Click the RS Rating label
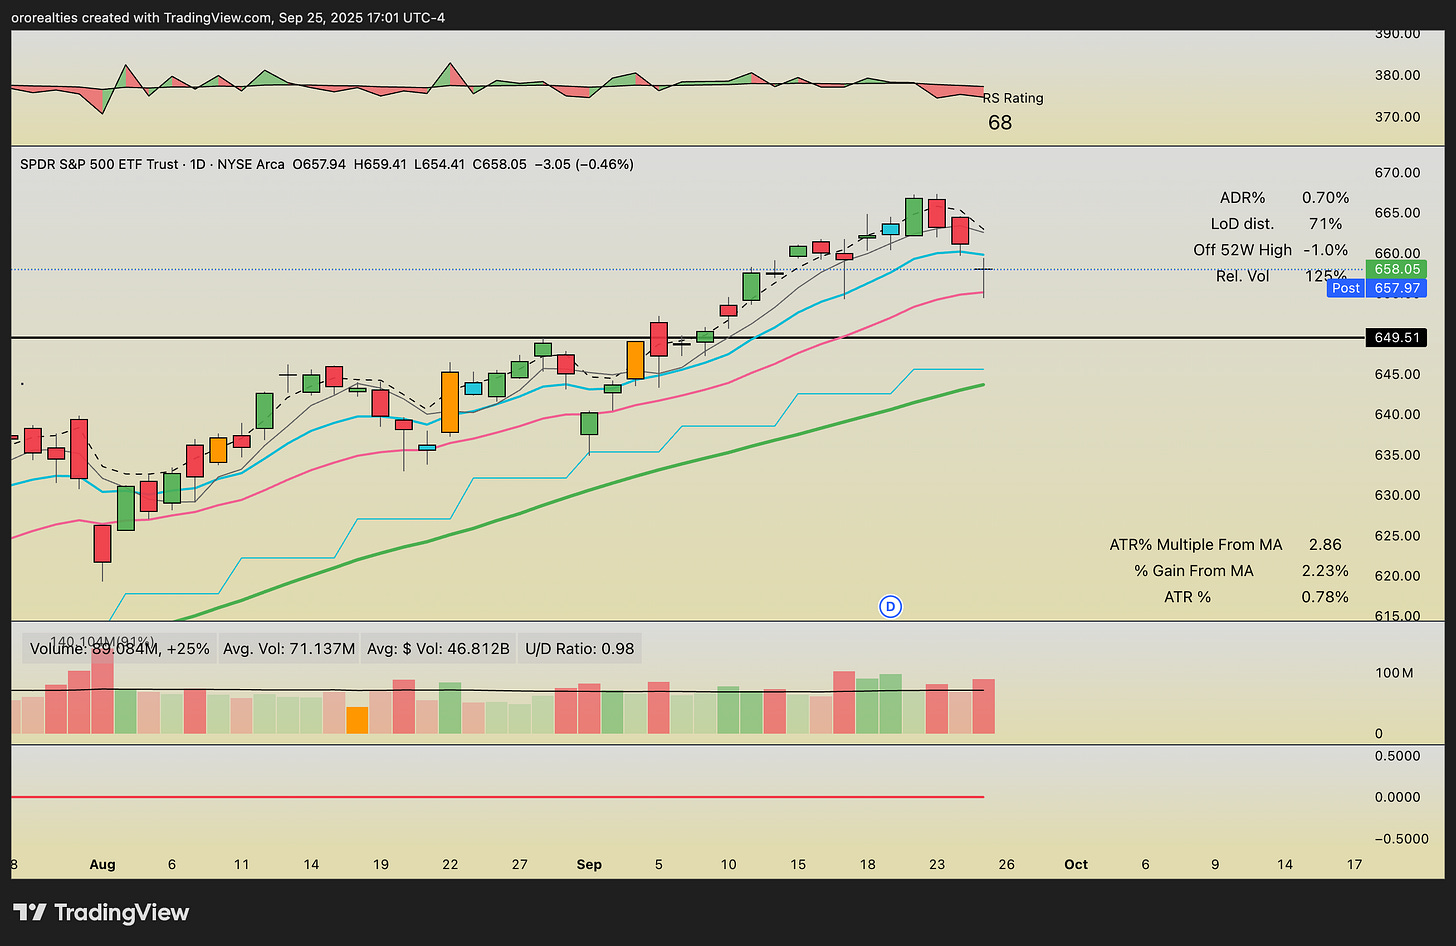Viewport: 1456px width, 946px height. (1013, 98)
